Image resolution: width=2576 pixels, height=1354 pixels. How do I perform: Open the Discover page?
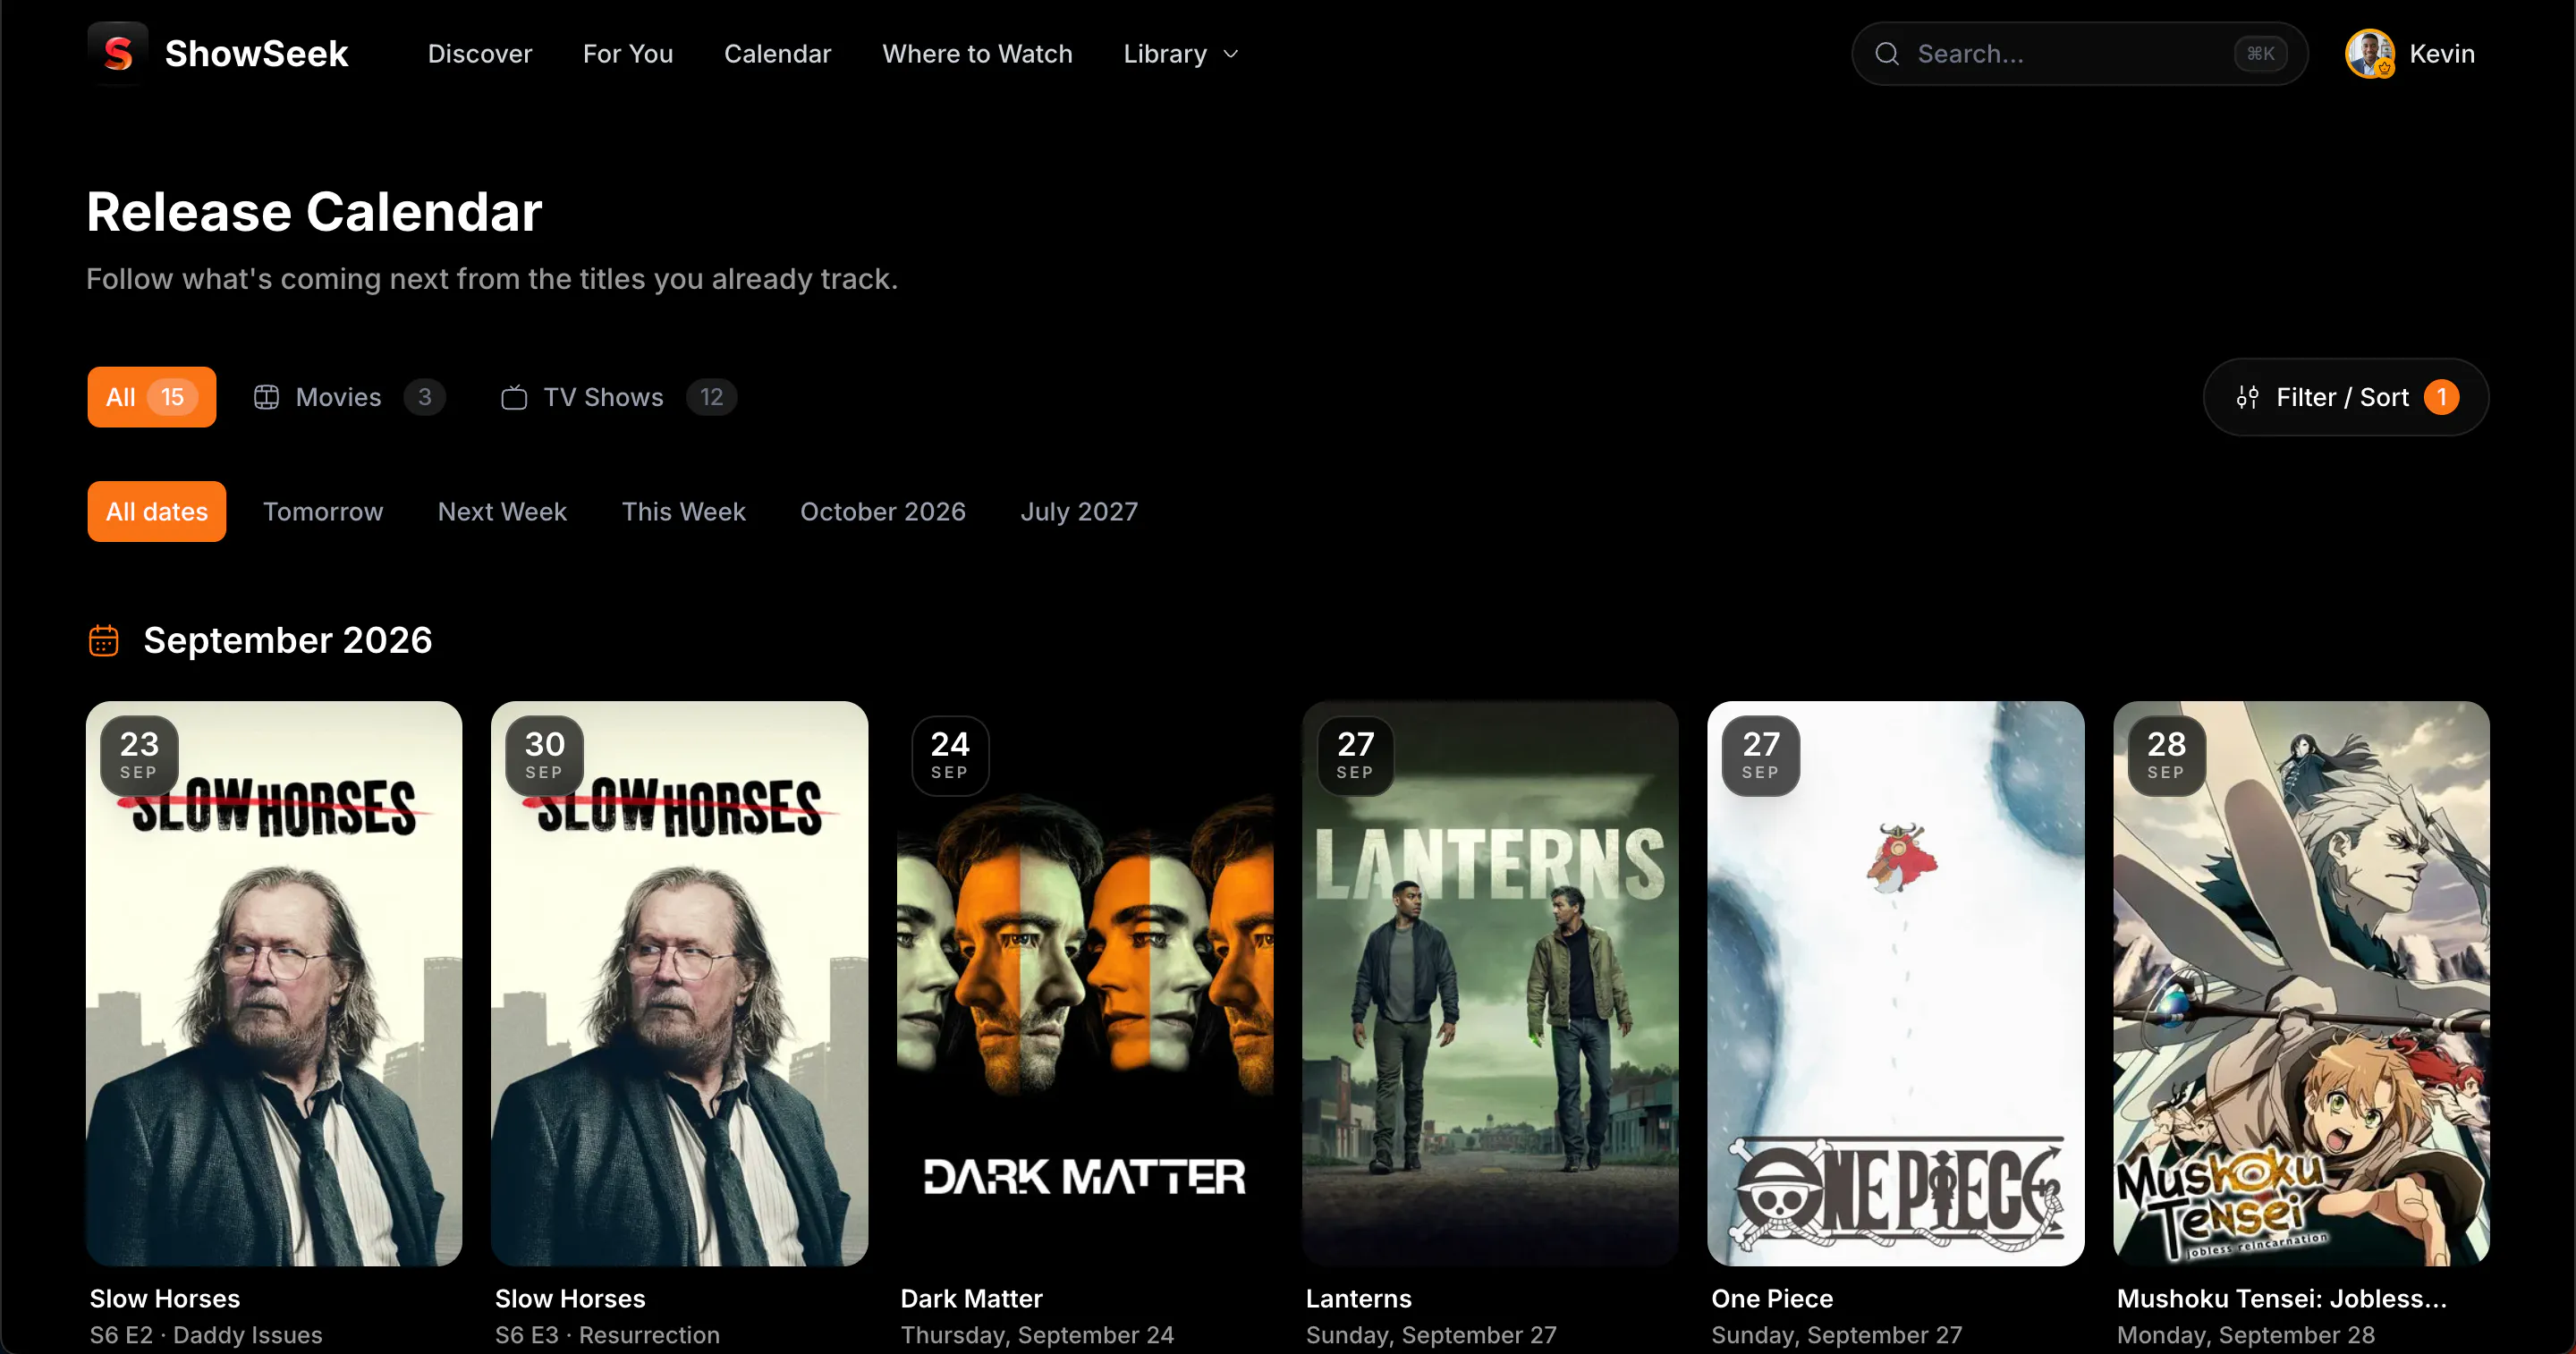click(480, 54)
